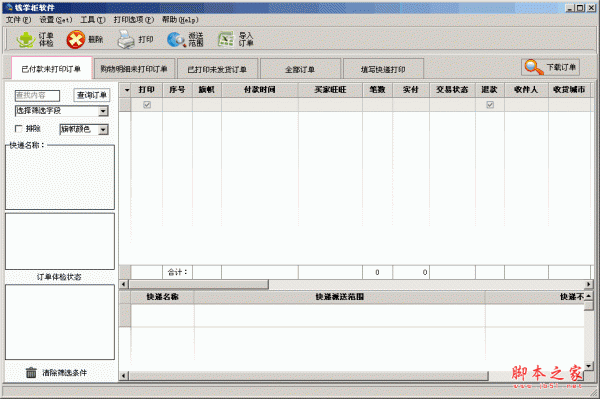Click the courier grid horizontal scrollbar thumb
Viewport: 600px width, 399px height.
click(x=308, y=376)
